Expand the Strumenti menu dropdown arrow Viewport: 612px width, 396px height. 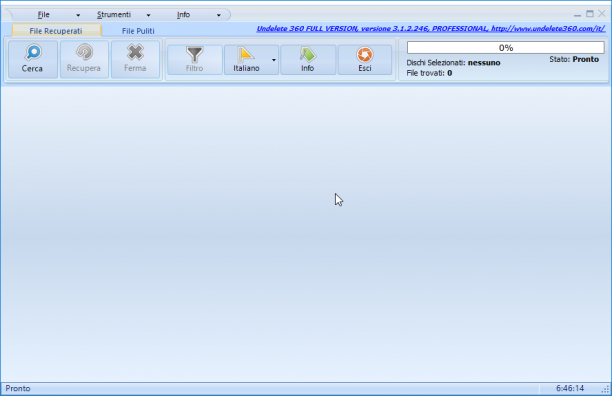148,15
